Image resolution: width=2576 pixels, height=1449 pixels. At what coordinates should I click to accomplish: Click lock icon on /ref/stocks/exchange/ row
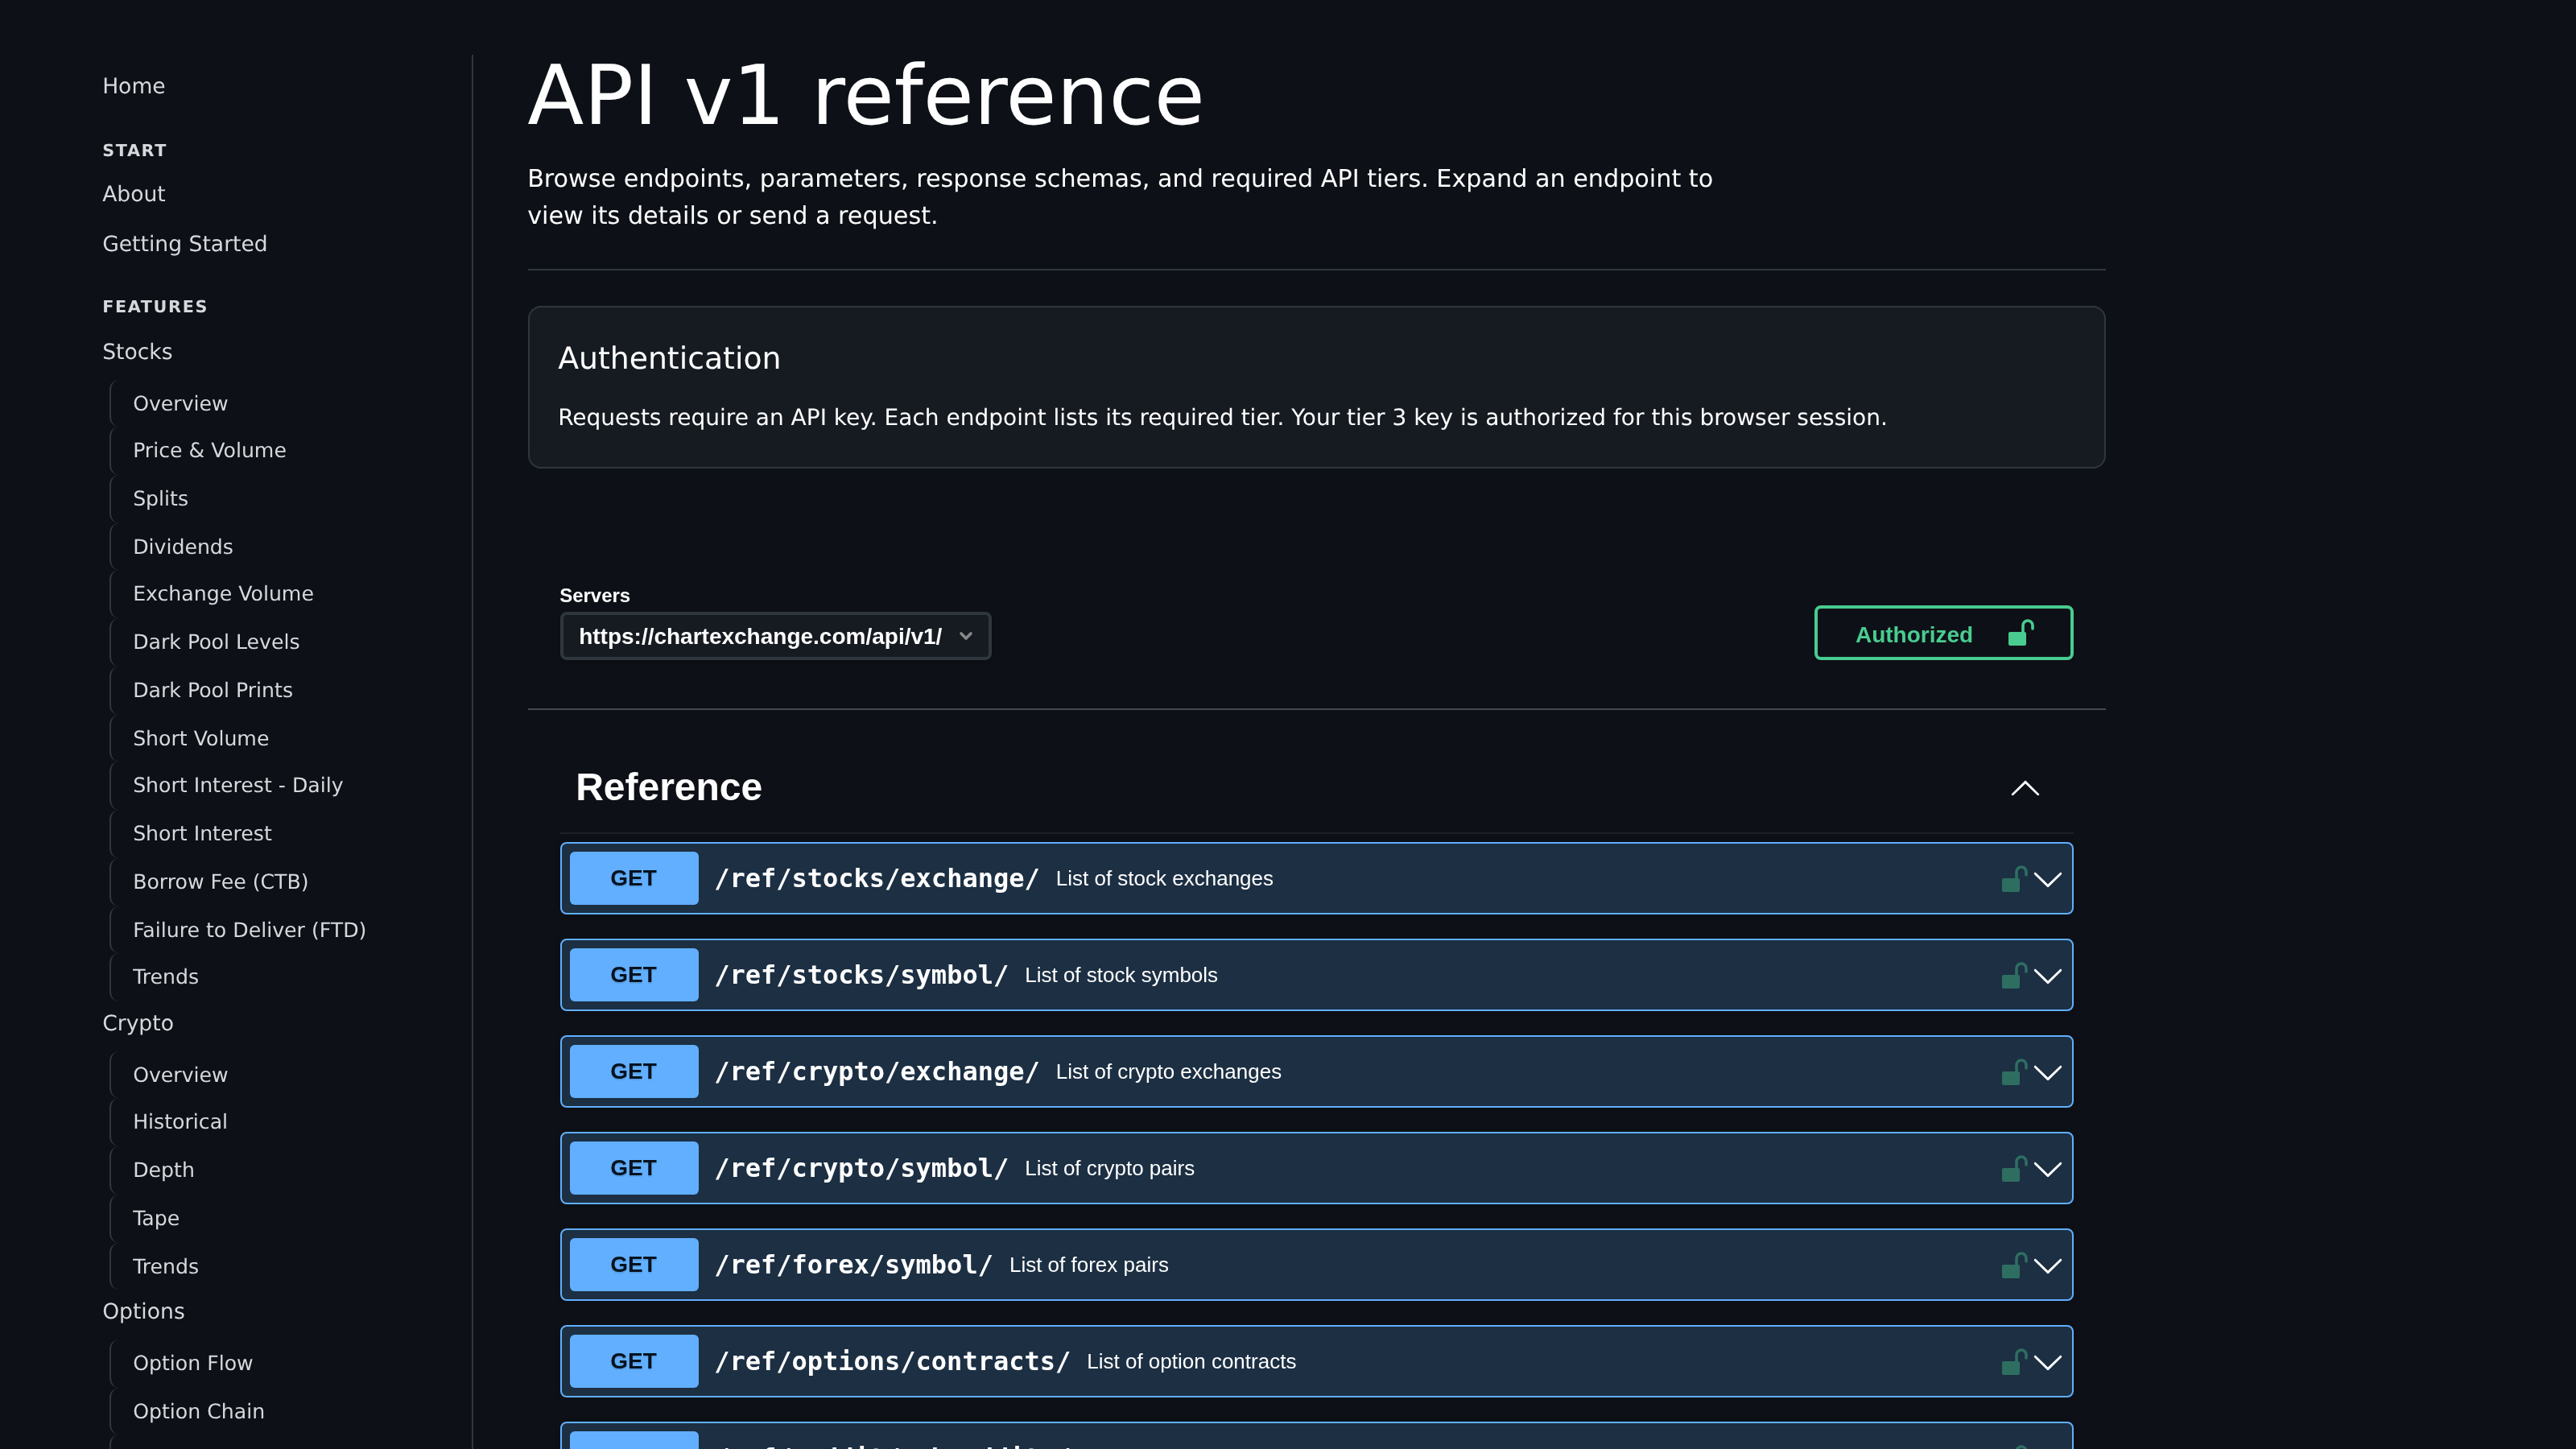coord(2014,879)
